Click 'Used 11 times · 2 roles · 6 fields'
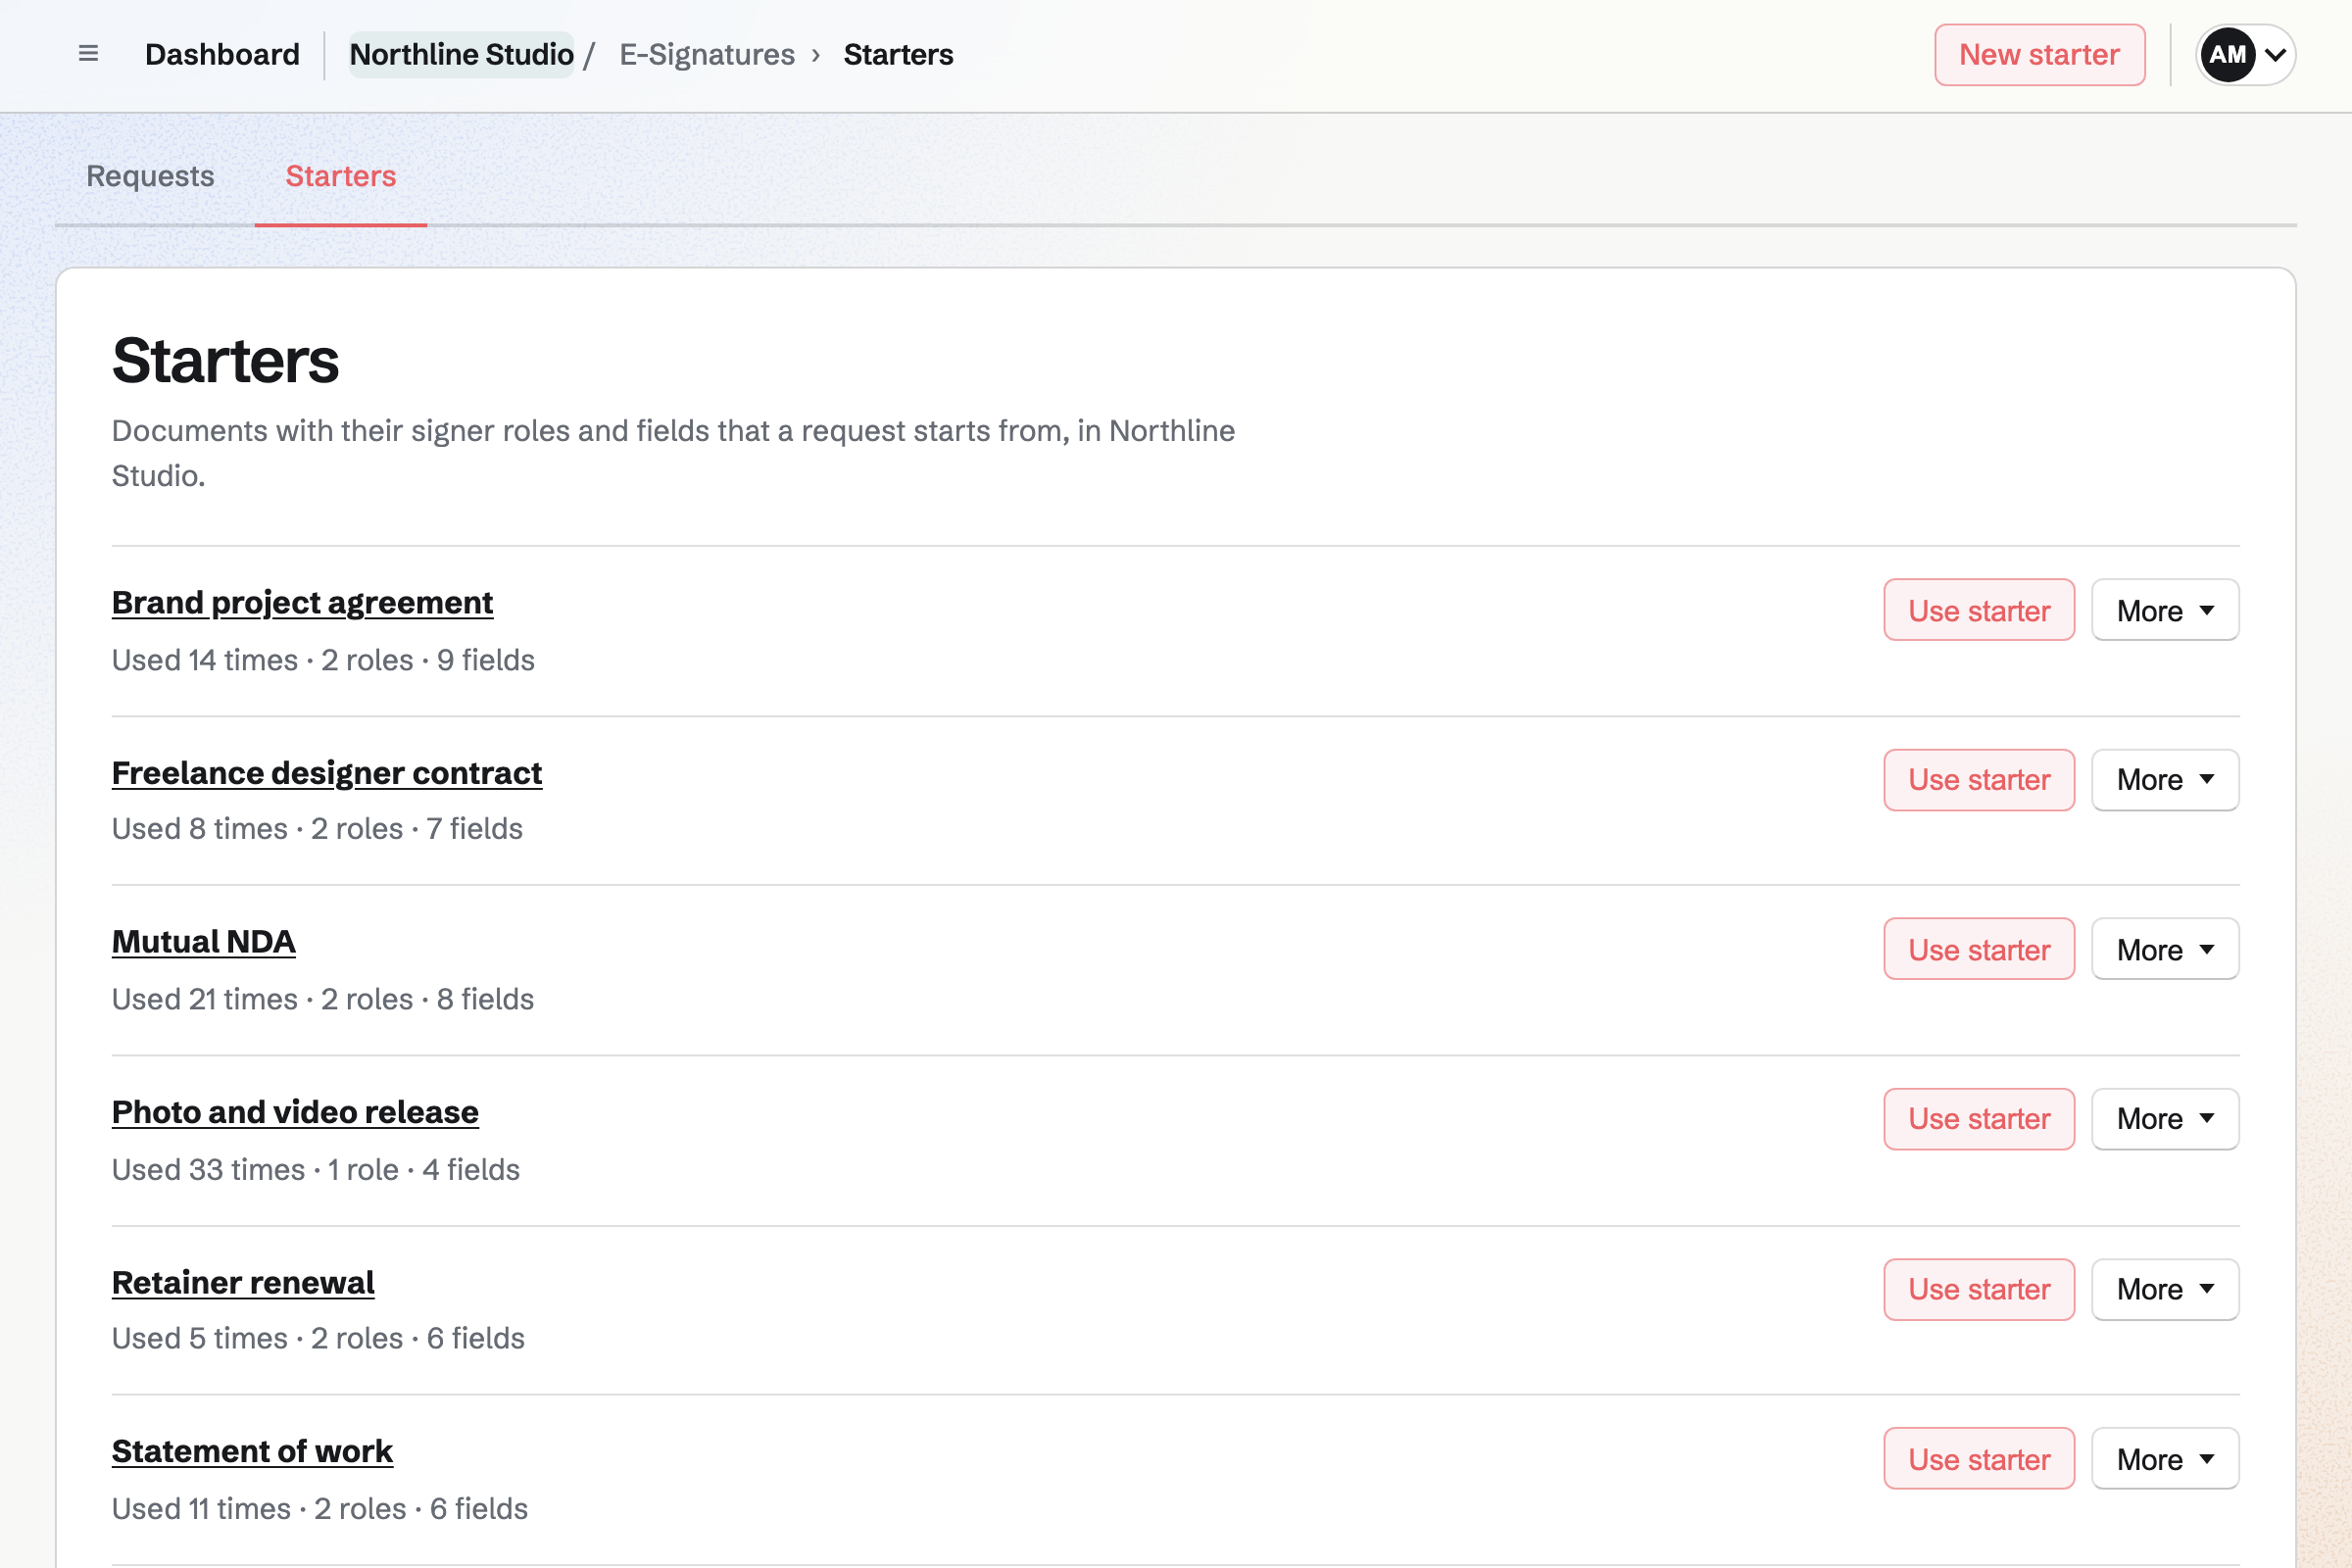Screen dimensions: 2352x1568 (320, 1508)
